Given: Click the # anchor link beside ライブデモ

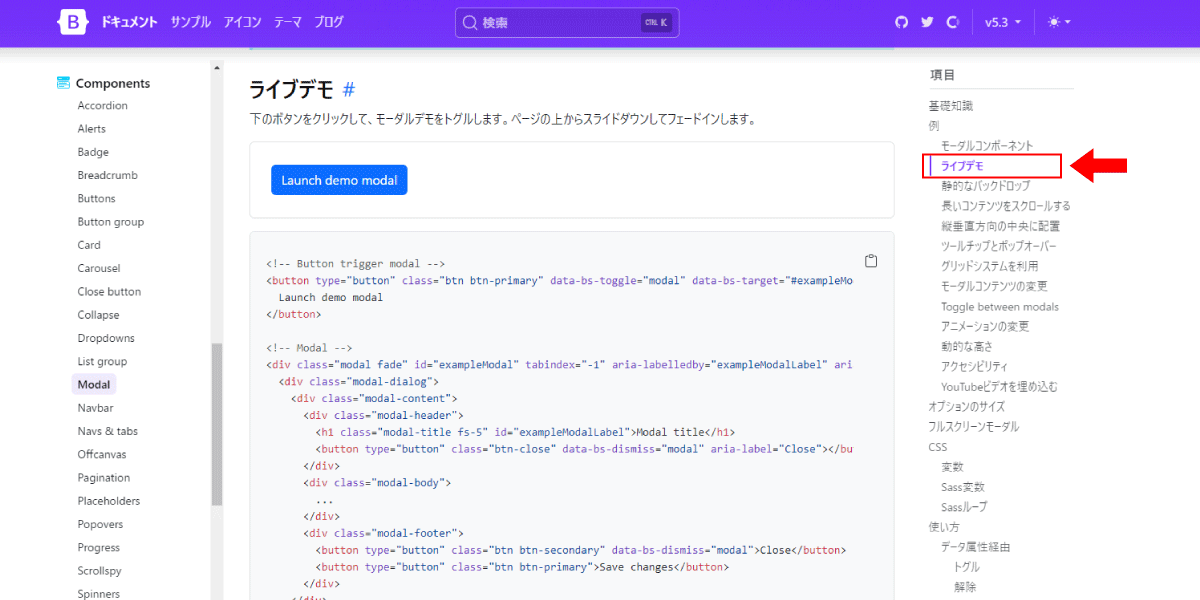Looking at the screenshot, I should coord(349,89).
